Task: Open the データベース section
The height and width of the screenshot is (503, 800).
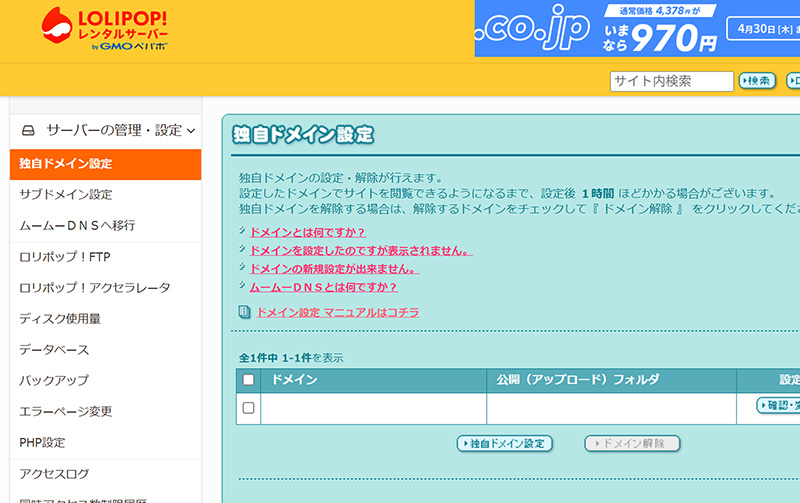Action: [x=54, y=349]
